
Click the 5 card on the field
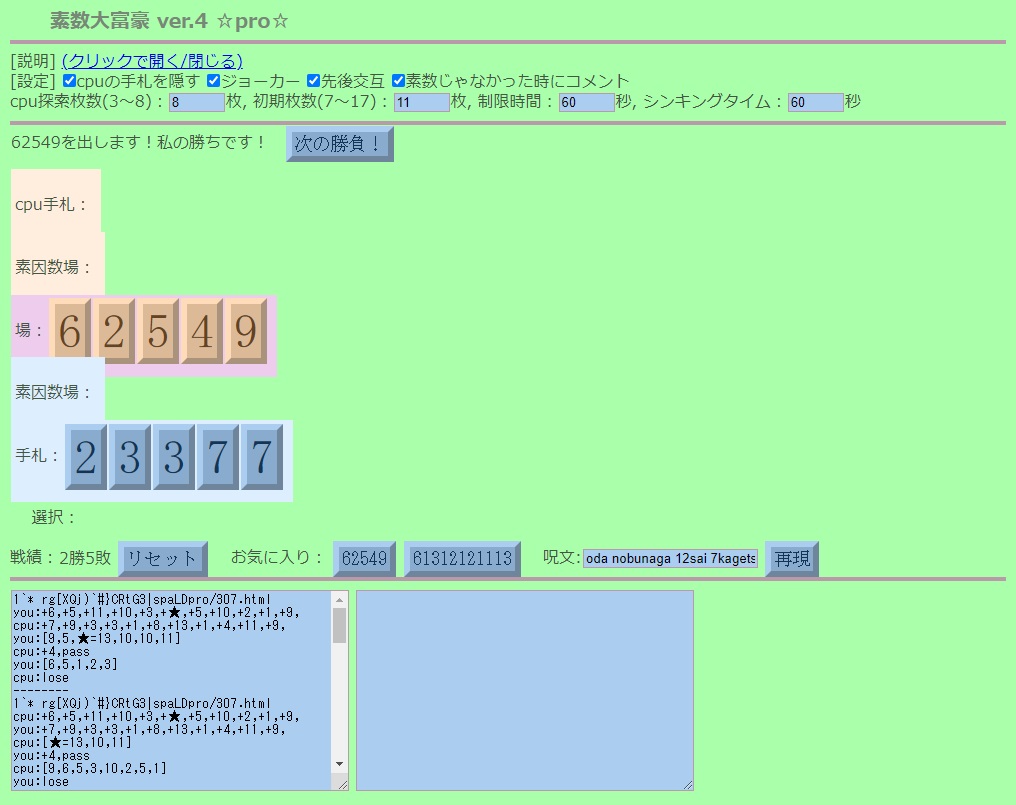pyautogui.click(x=158, y=331)
